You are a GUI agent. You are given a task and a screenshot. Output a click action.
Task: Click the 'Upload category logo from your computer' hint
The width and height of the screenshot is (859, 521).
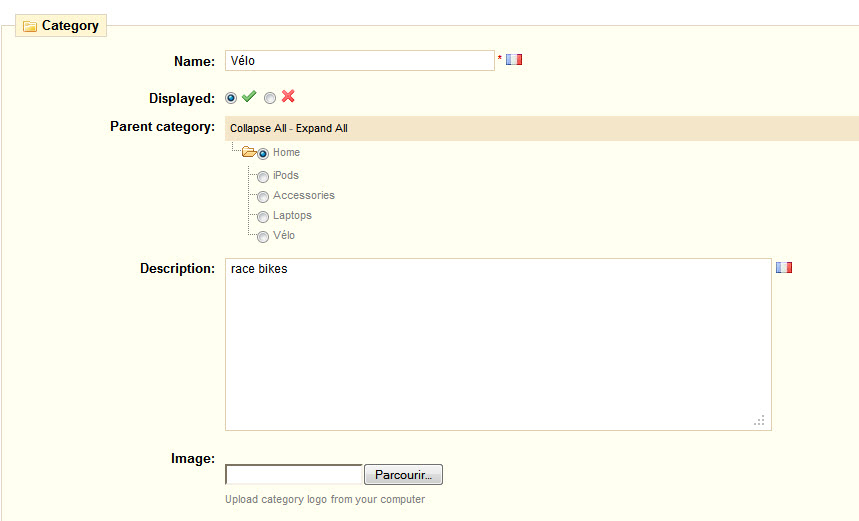(x=325, y=499)
